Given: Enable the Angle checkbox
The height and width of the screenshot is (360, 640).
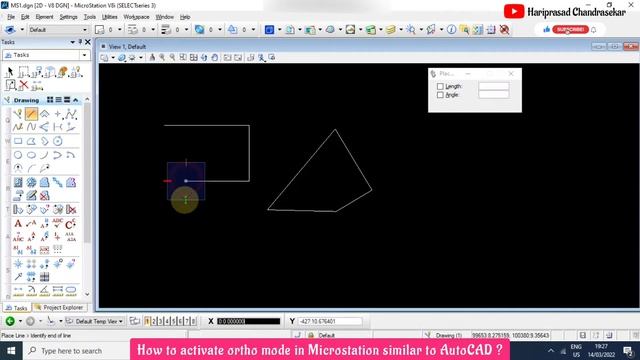Looking at the screenshot, I should click(440, 95).
